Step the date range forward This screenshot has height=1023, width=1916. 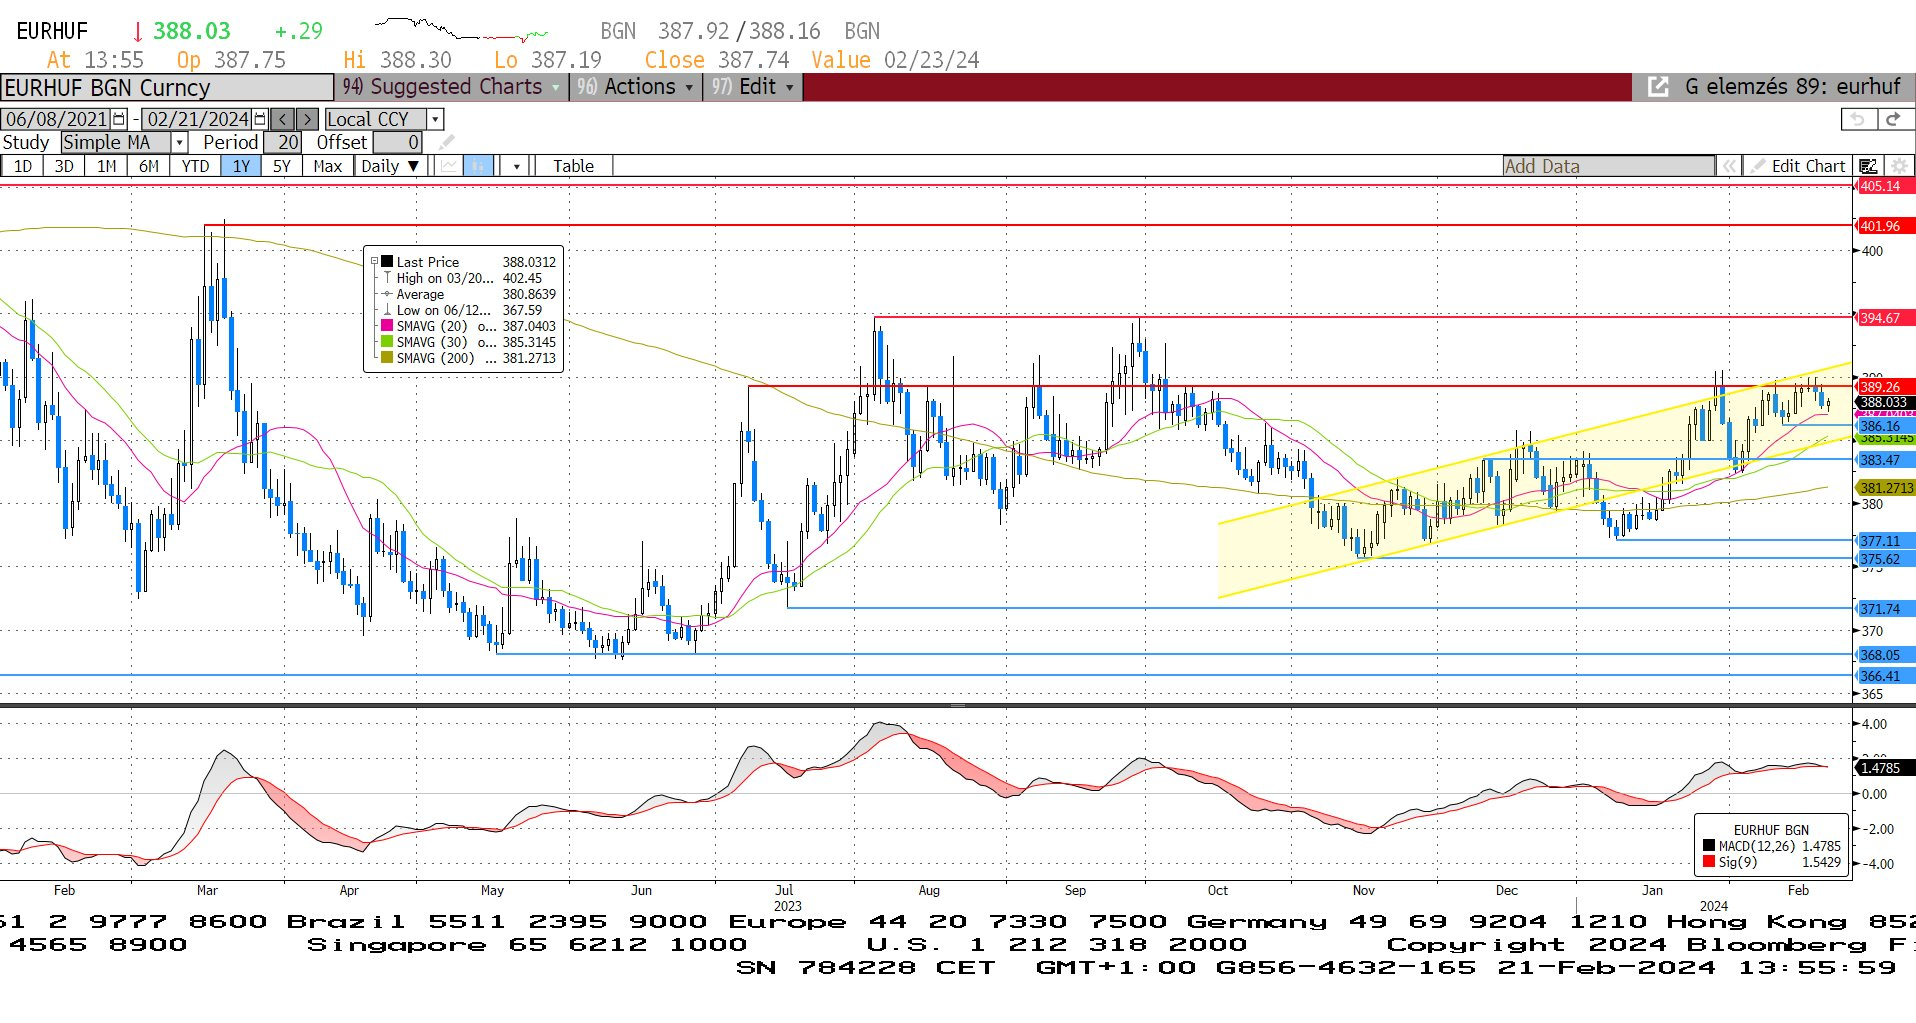(308, 119)
